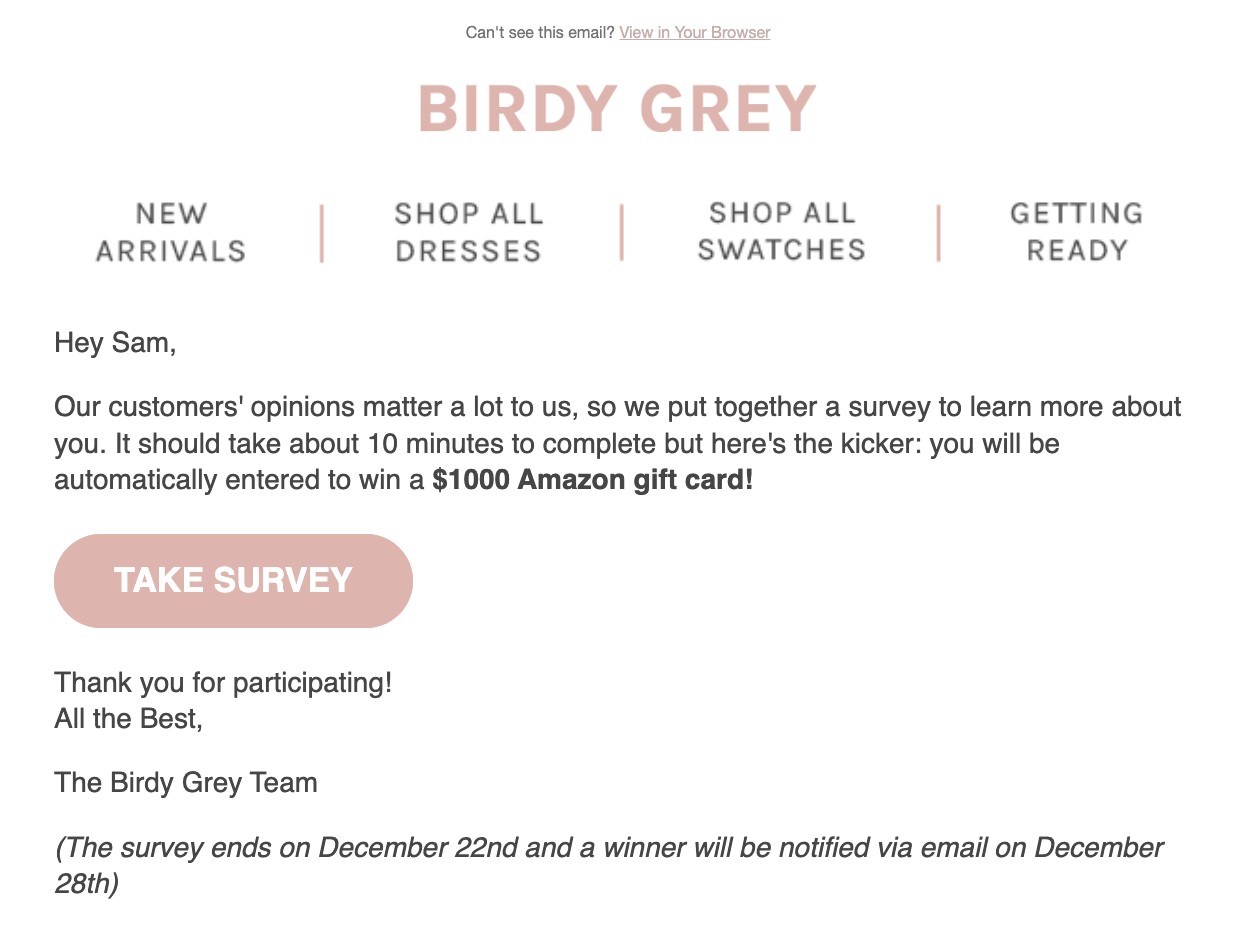Click the "Hey Sam," greeting line

pyautogui.click(x=115, y=343)
